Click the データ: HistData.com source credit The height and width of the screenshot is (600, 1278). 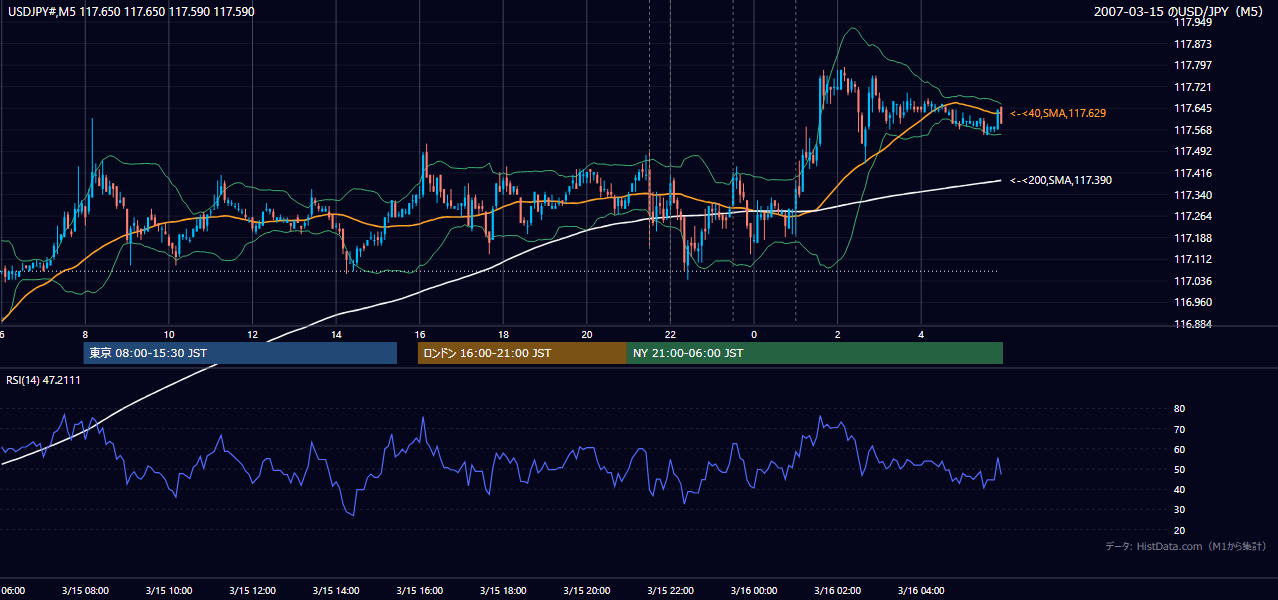(1186, 546)
